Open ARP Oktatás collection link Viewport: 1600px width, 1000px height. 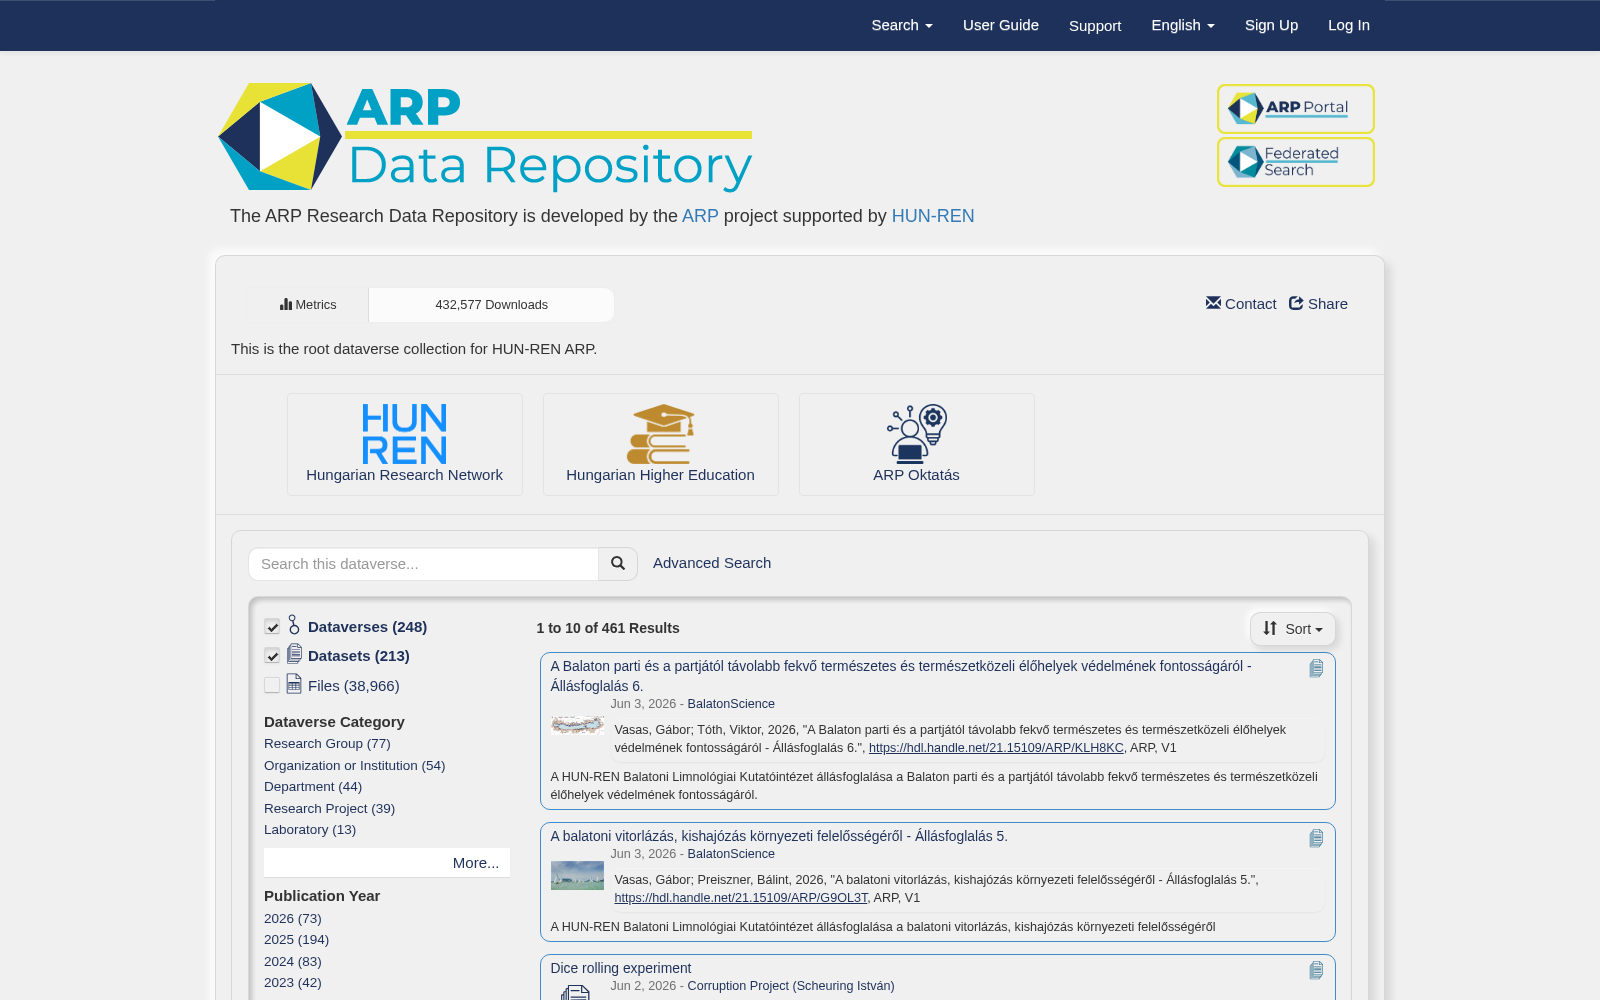click(916, 475)
